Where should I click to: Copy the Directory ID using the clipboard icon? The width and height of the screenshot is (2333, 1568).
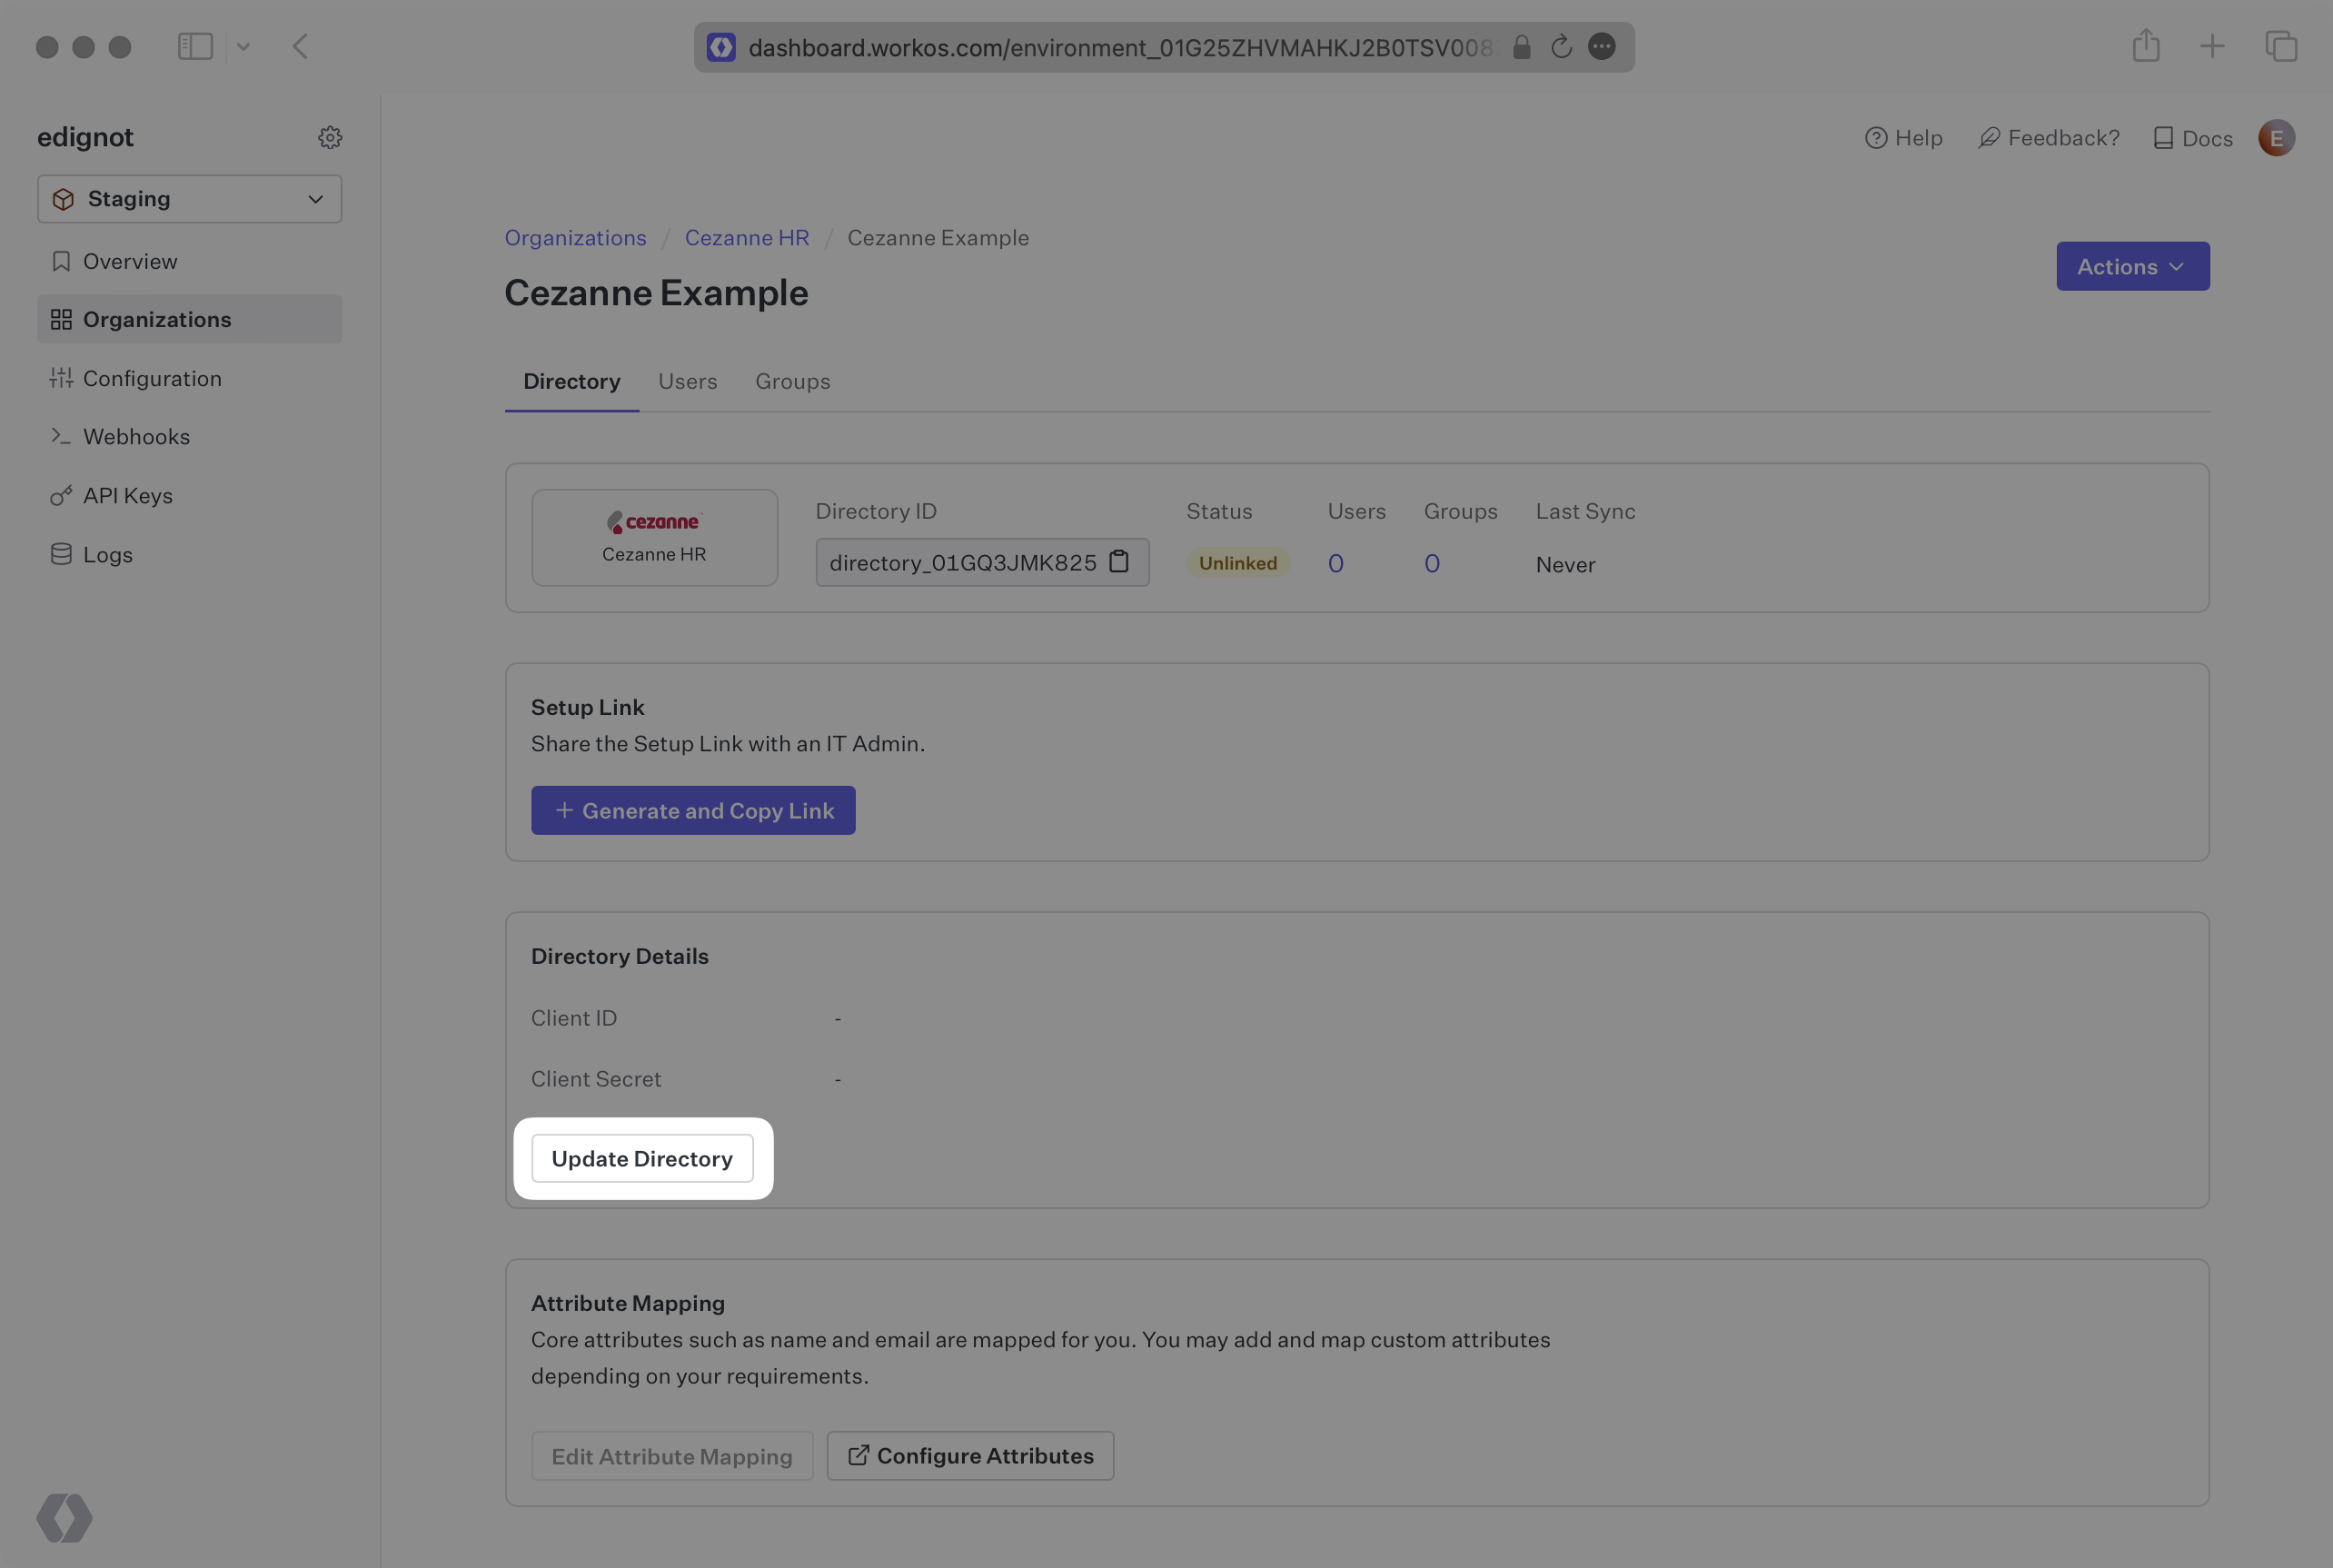1119,562
